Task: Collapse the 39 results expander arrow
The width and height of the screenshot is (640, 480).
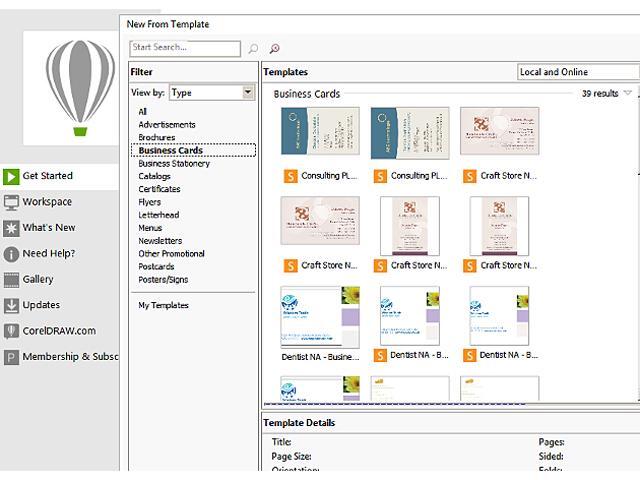Action: 628,94
